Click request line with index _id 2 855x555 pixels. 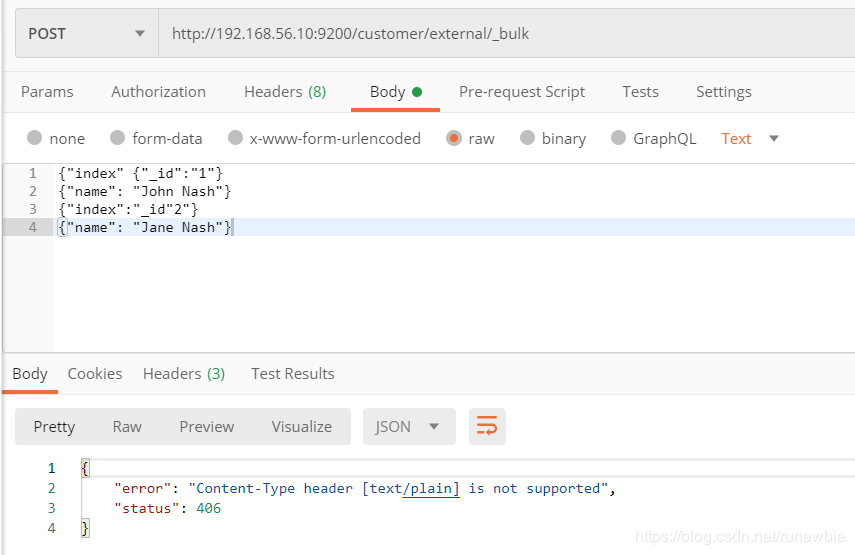coord(128,209)
